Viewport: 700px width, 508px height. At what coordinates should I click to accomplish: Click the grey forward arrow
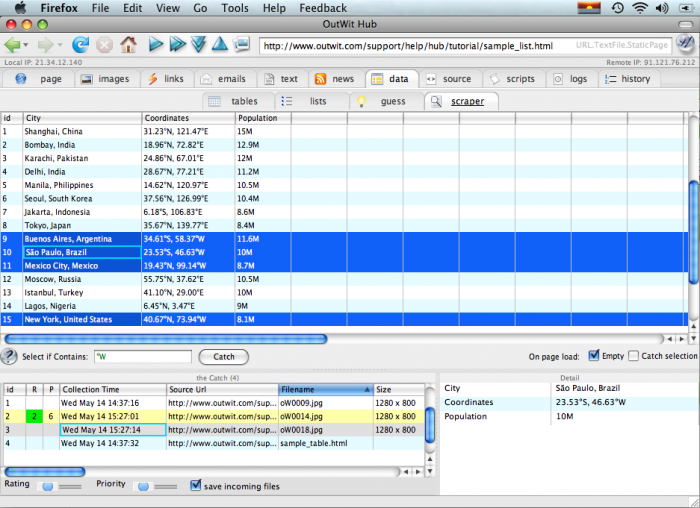45,45
